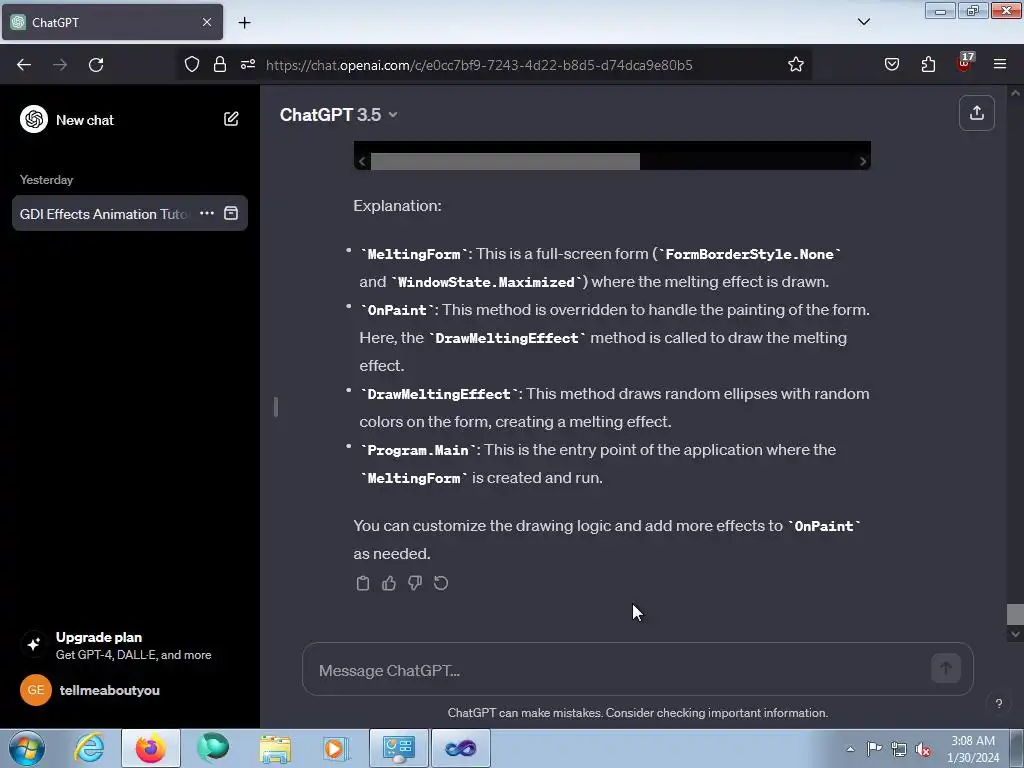Open the Firefox extensions menu
The image size is (1024, 768).
tap(928, 64)
